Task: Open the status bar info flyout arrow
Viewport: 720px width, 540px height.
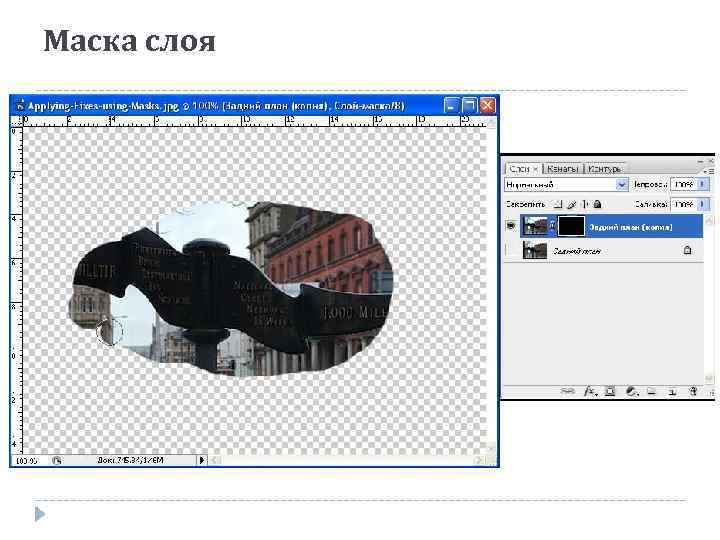Action: click(x=202, y=460)
